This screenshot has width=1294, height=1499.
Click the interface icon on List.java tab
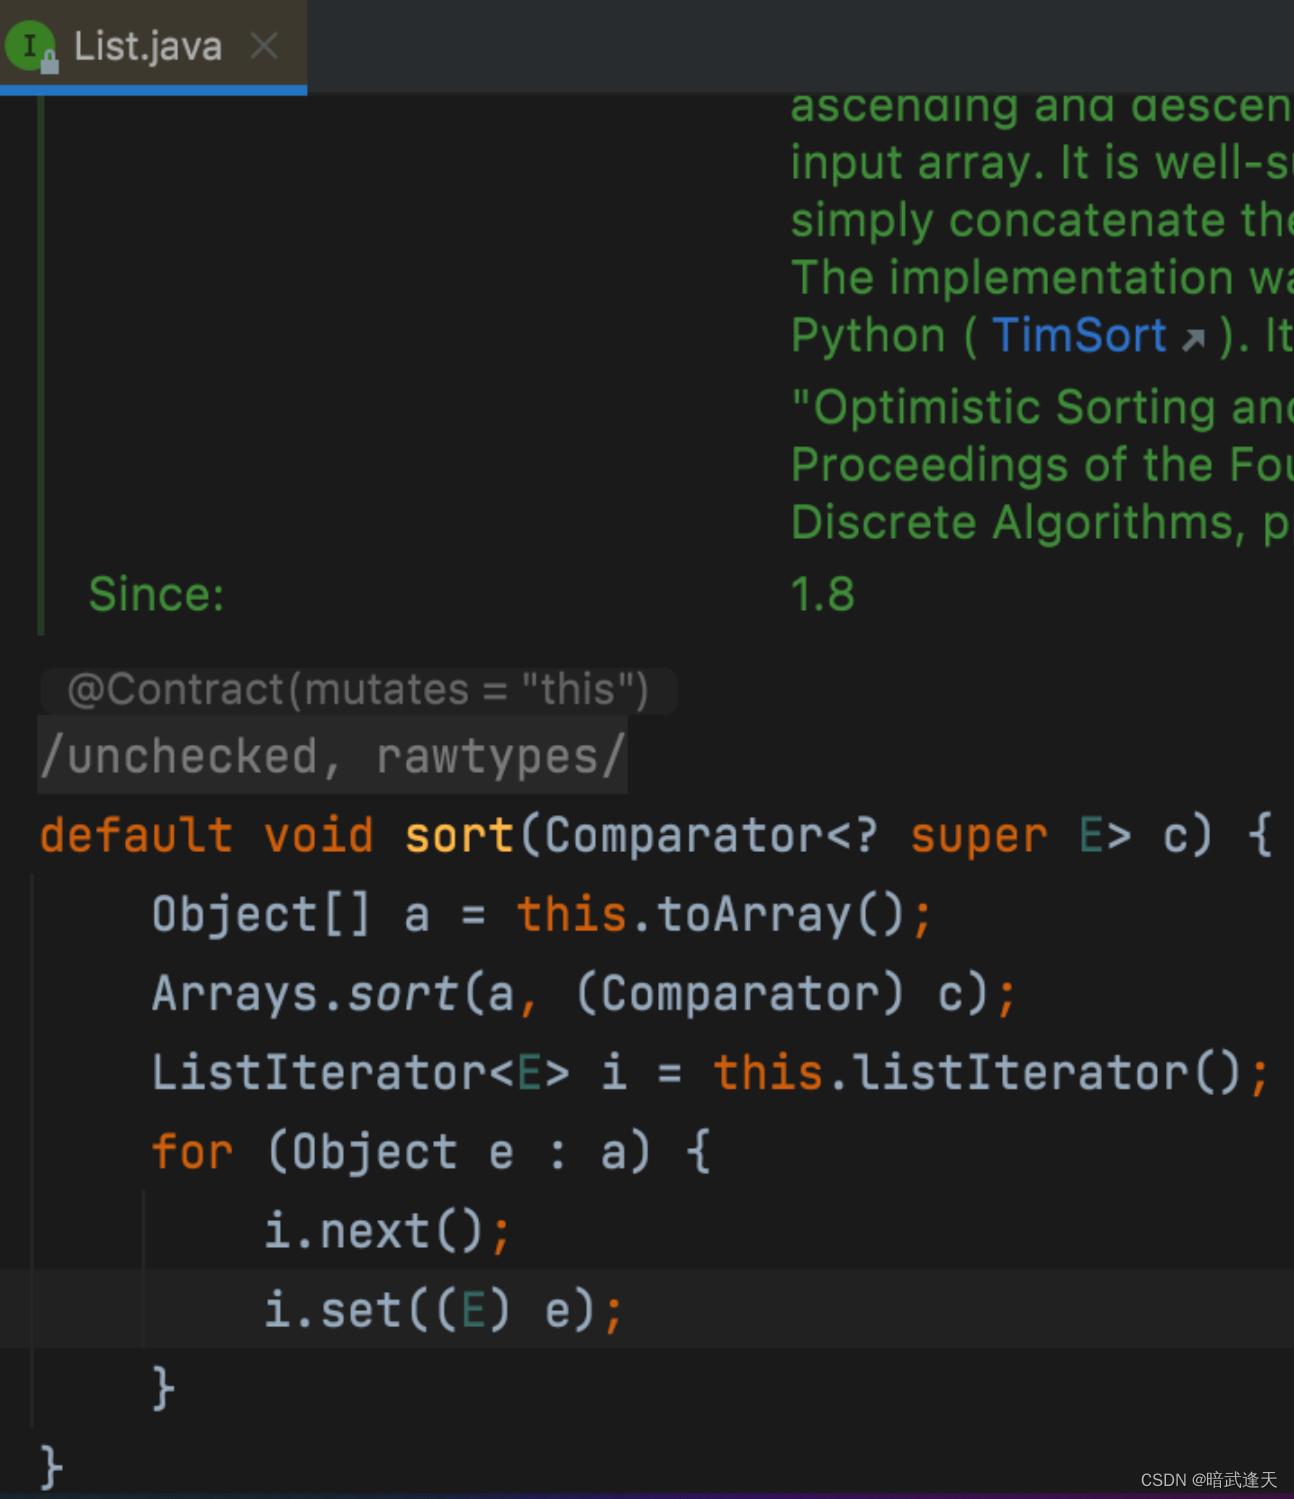pyautogui.click(x=31, y=46)
